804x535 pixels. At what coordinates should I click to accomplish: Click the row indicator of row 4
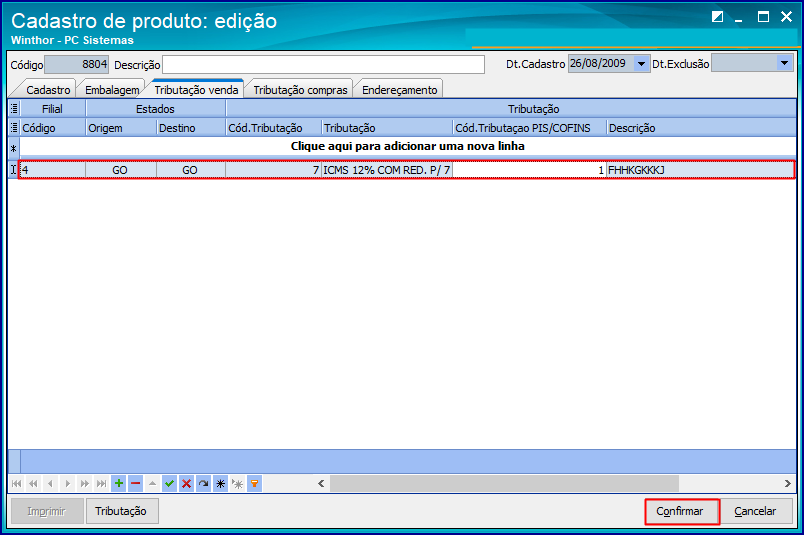[13, 170]
